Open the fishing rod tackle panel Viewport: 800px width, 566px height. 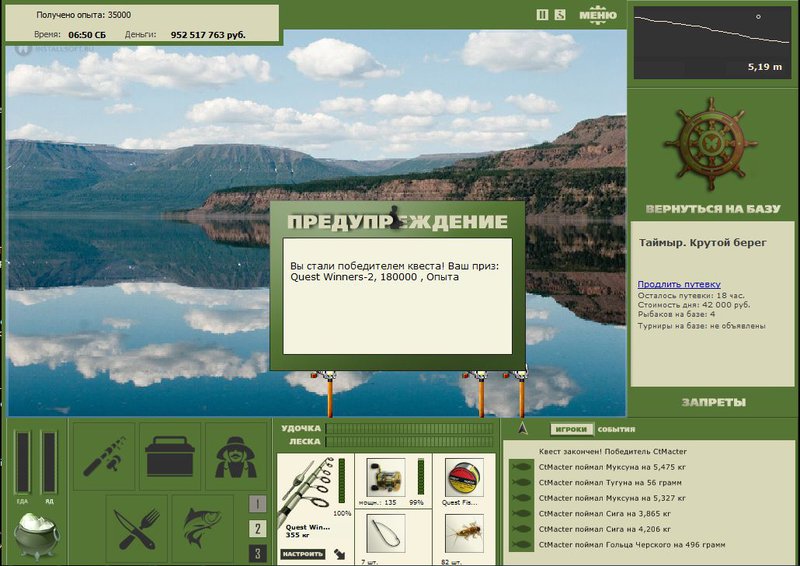pos(104,456)
